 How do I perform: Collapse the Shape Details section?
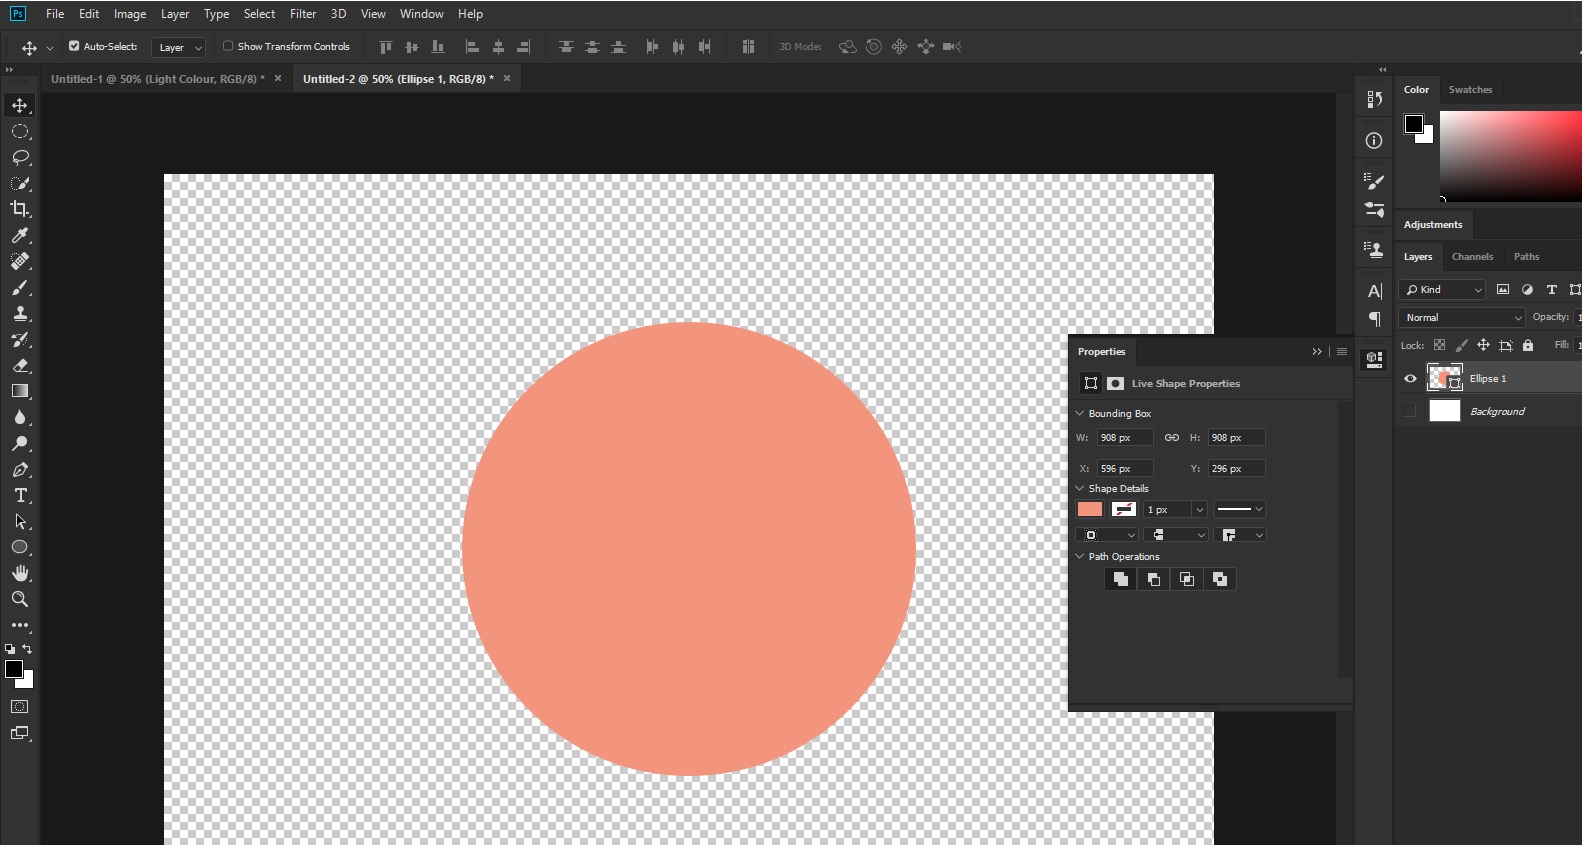[x=1080, y=488]
